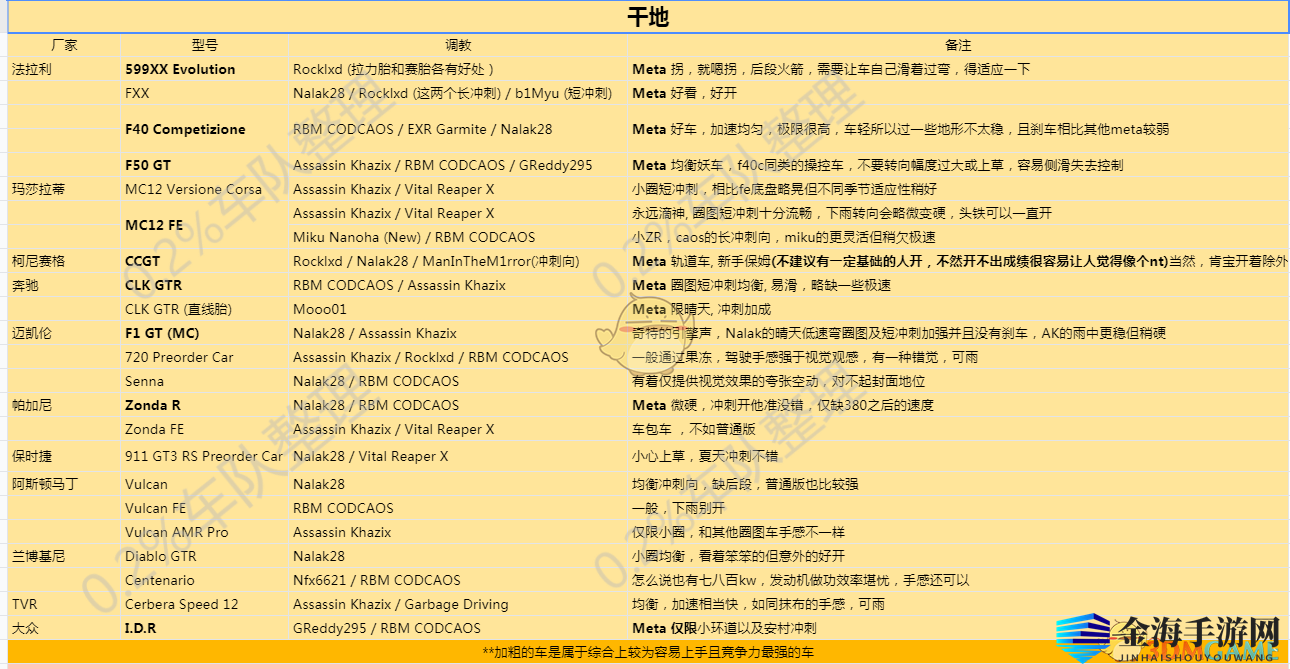Select the Assassin Khazix / Garbage Driving cell

coord(458,604)
